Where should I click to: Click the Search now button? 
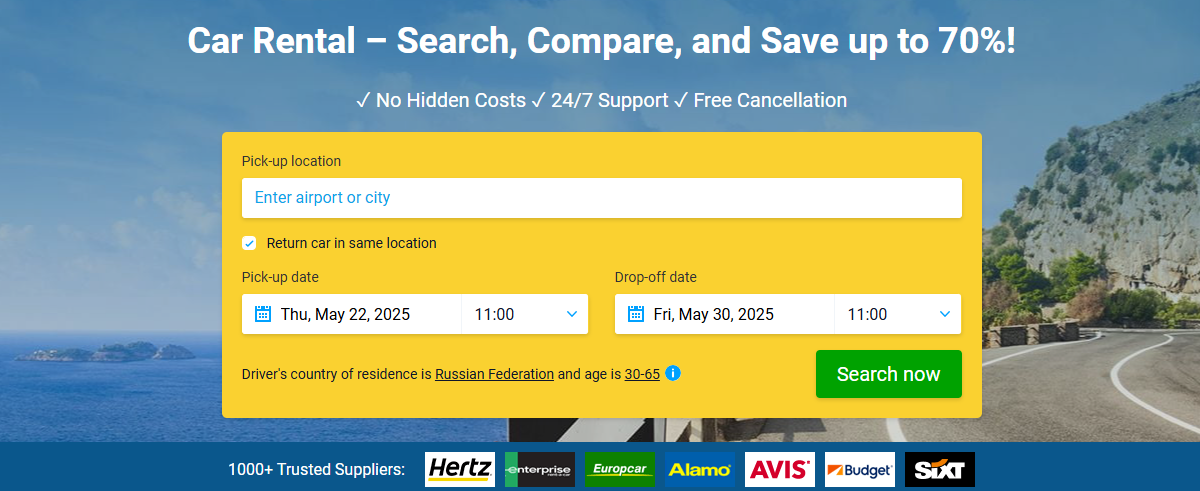pos(889,374)
